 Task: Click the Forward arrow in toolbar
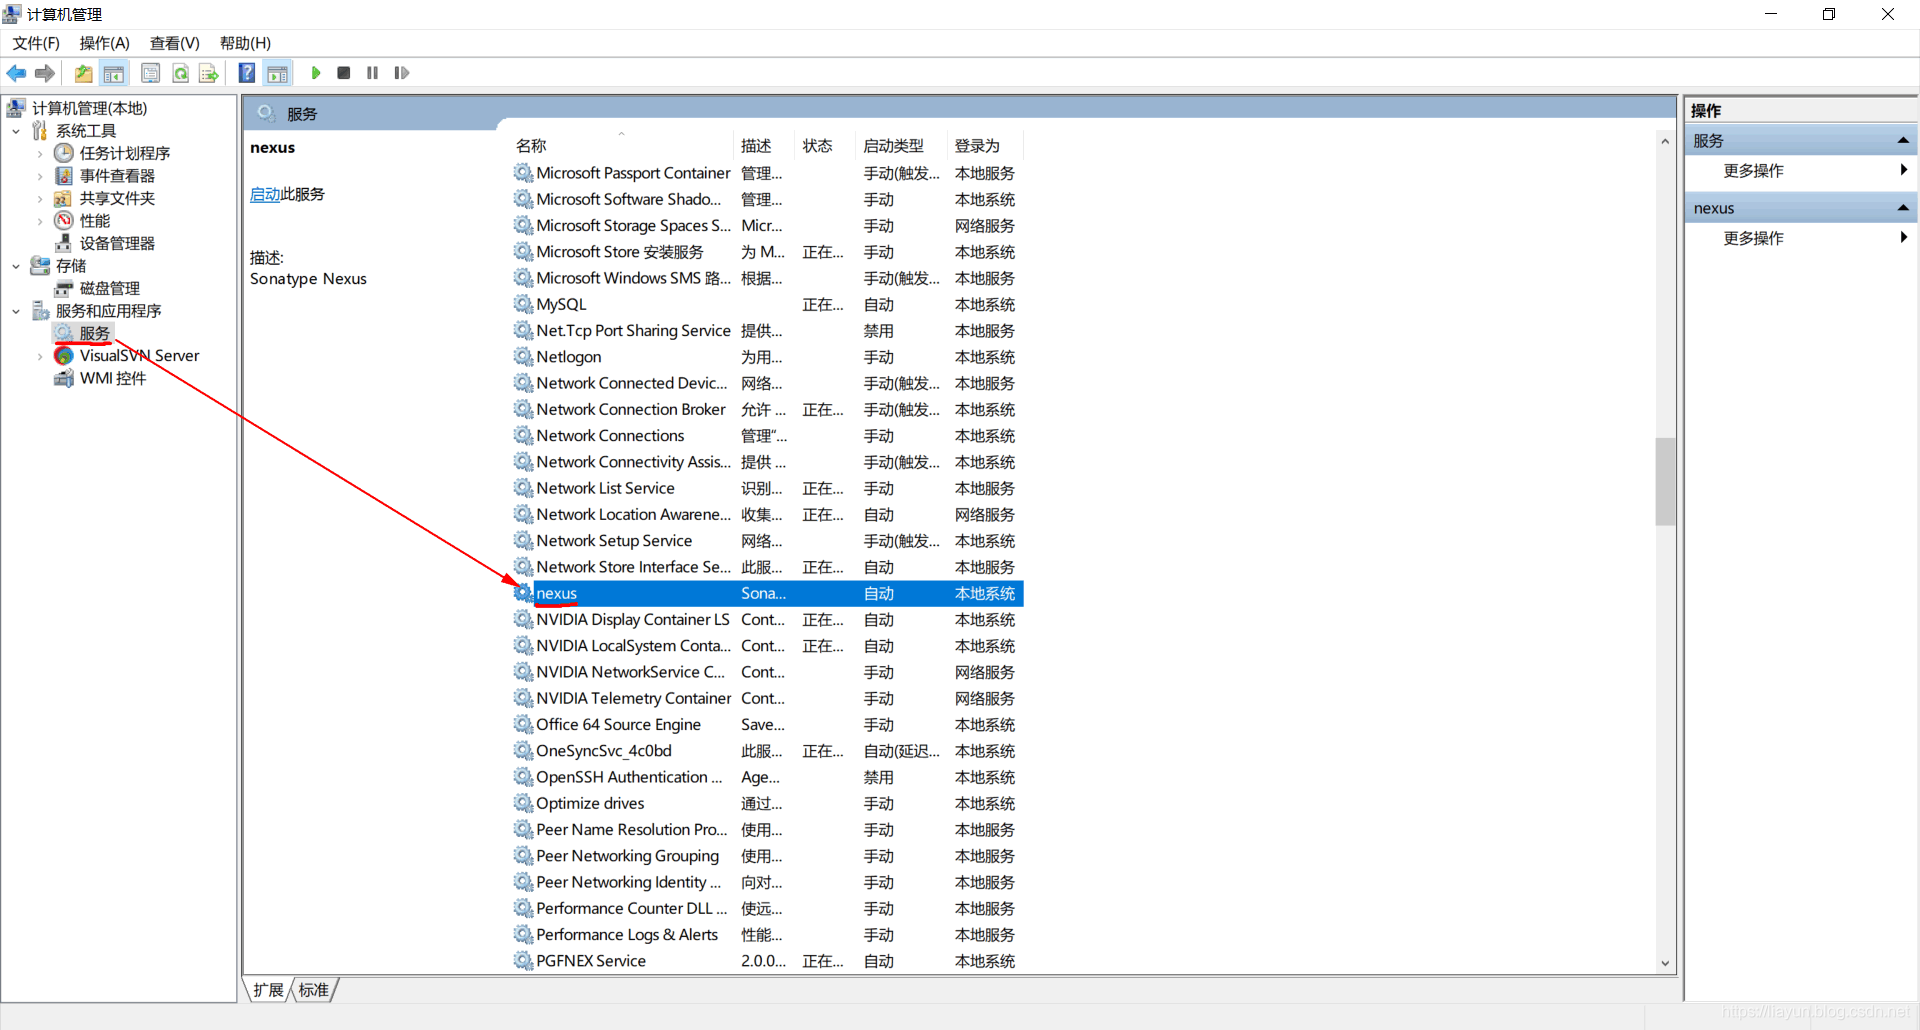point(44,73)
